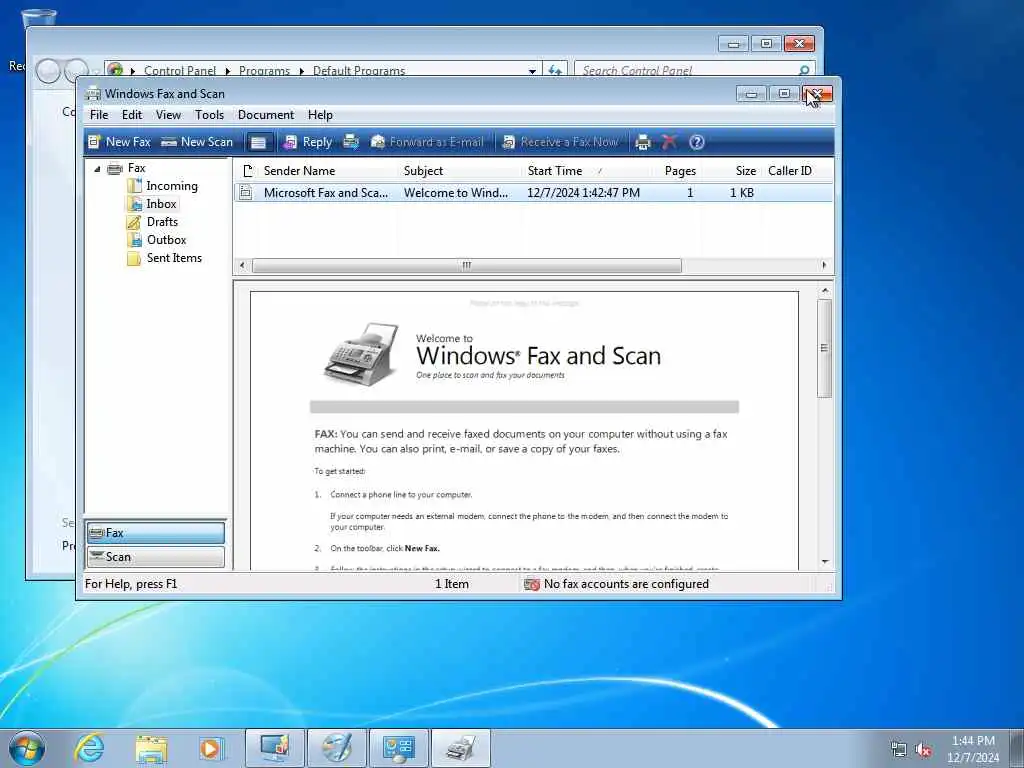Click the preview pane vertical scrollbar thumb

click(x=824, y=348)
